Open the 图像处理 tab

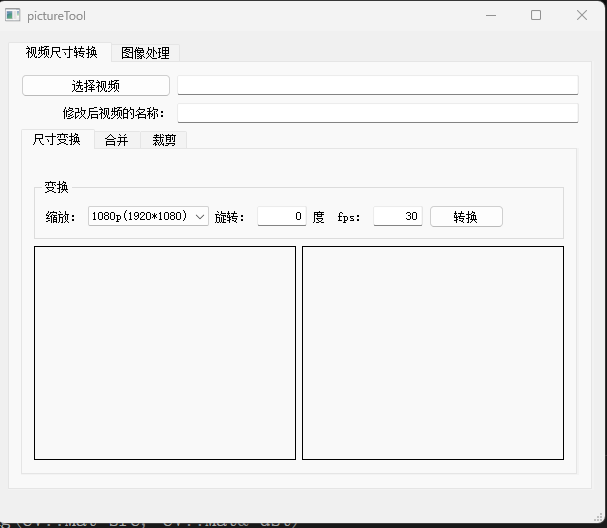pos(145,53)
